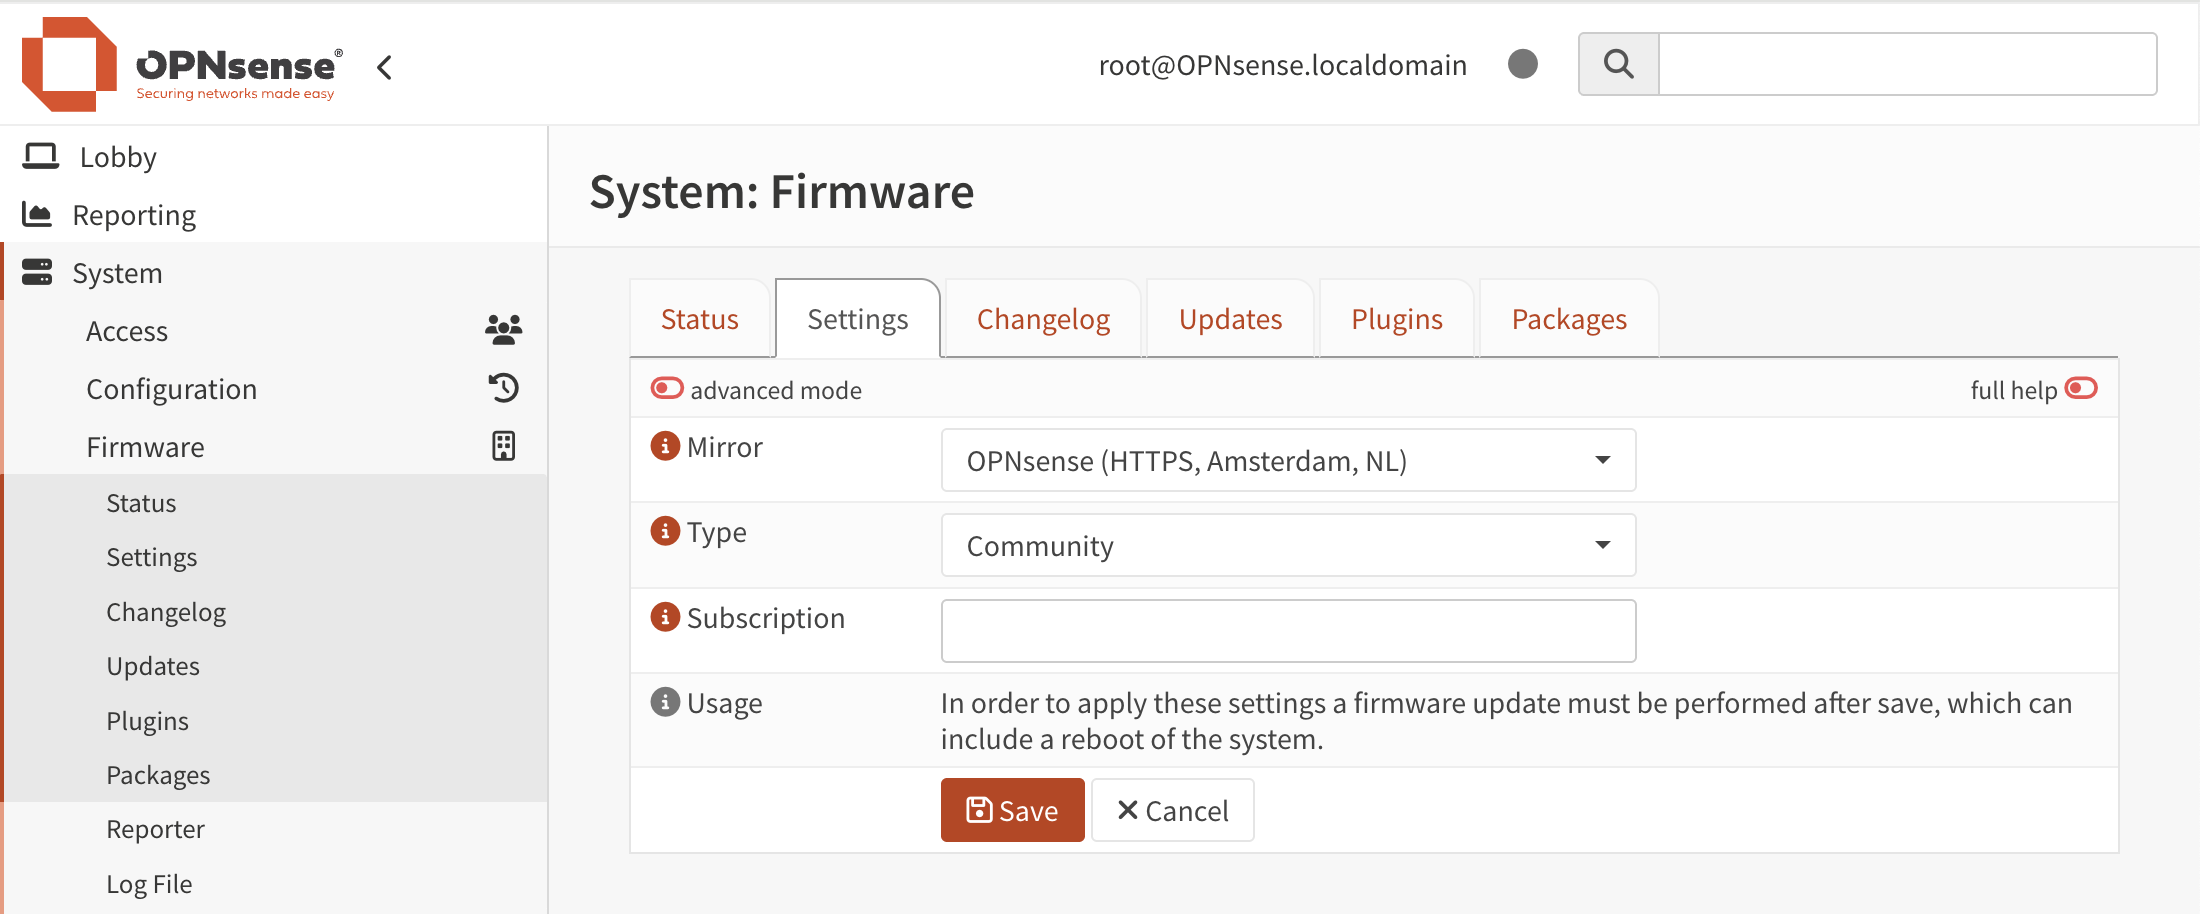Click the Firmware building icon
This screenshot has height=914, width=2200.
point(503,446)
